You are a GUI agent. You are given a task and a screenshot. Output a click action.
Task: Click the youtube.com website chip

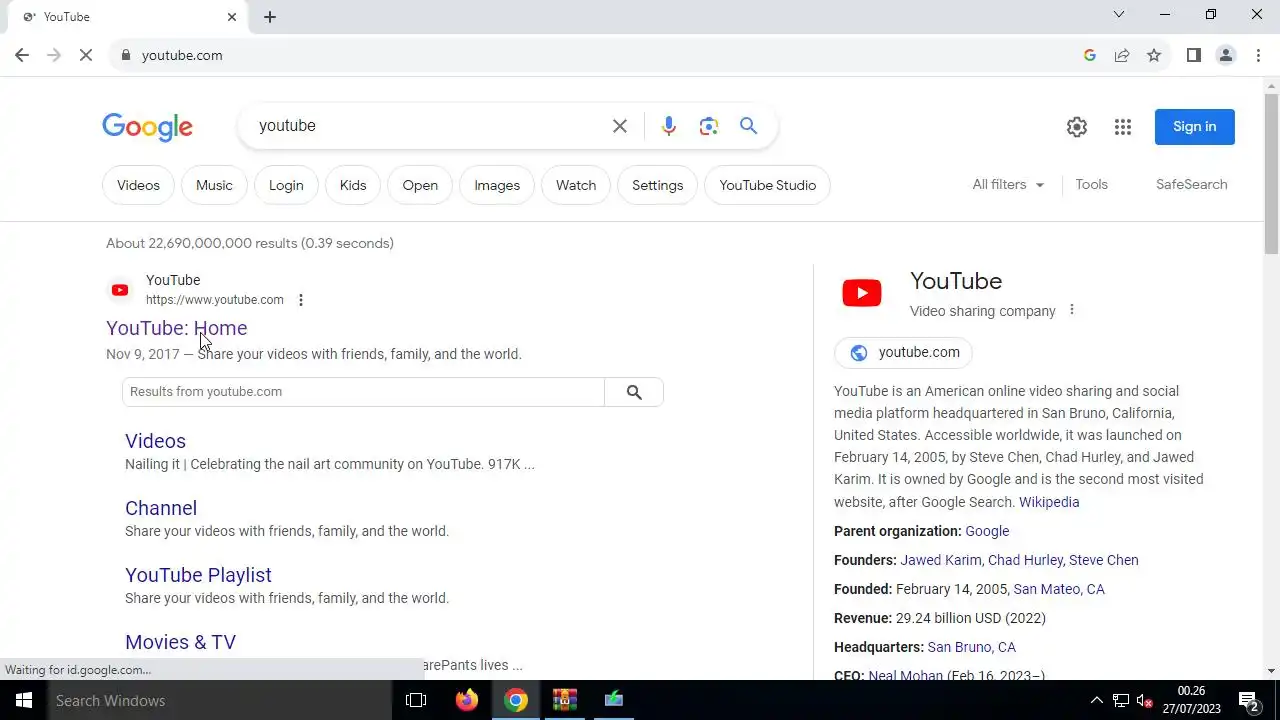(904, 352)
